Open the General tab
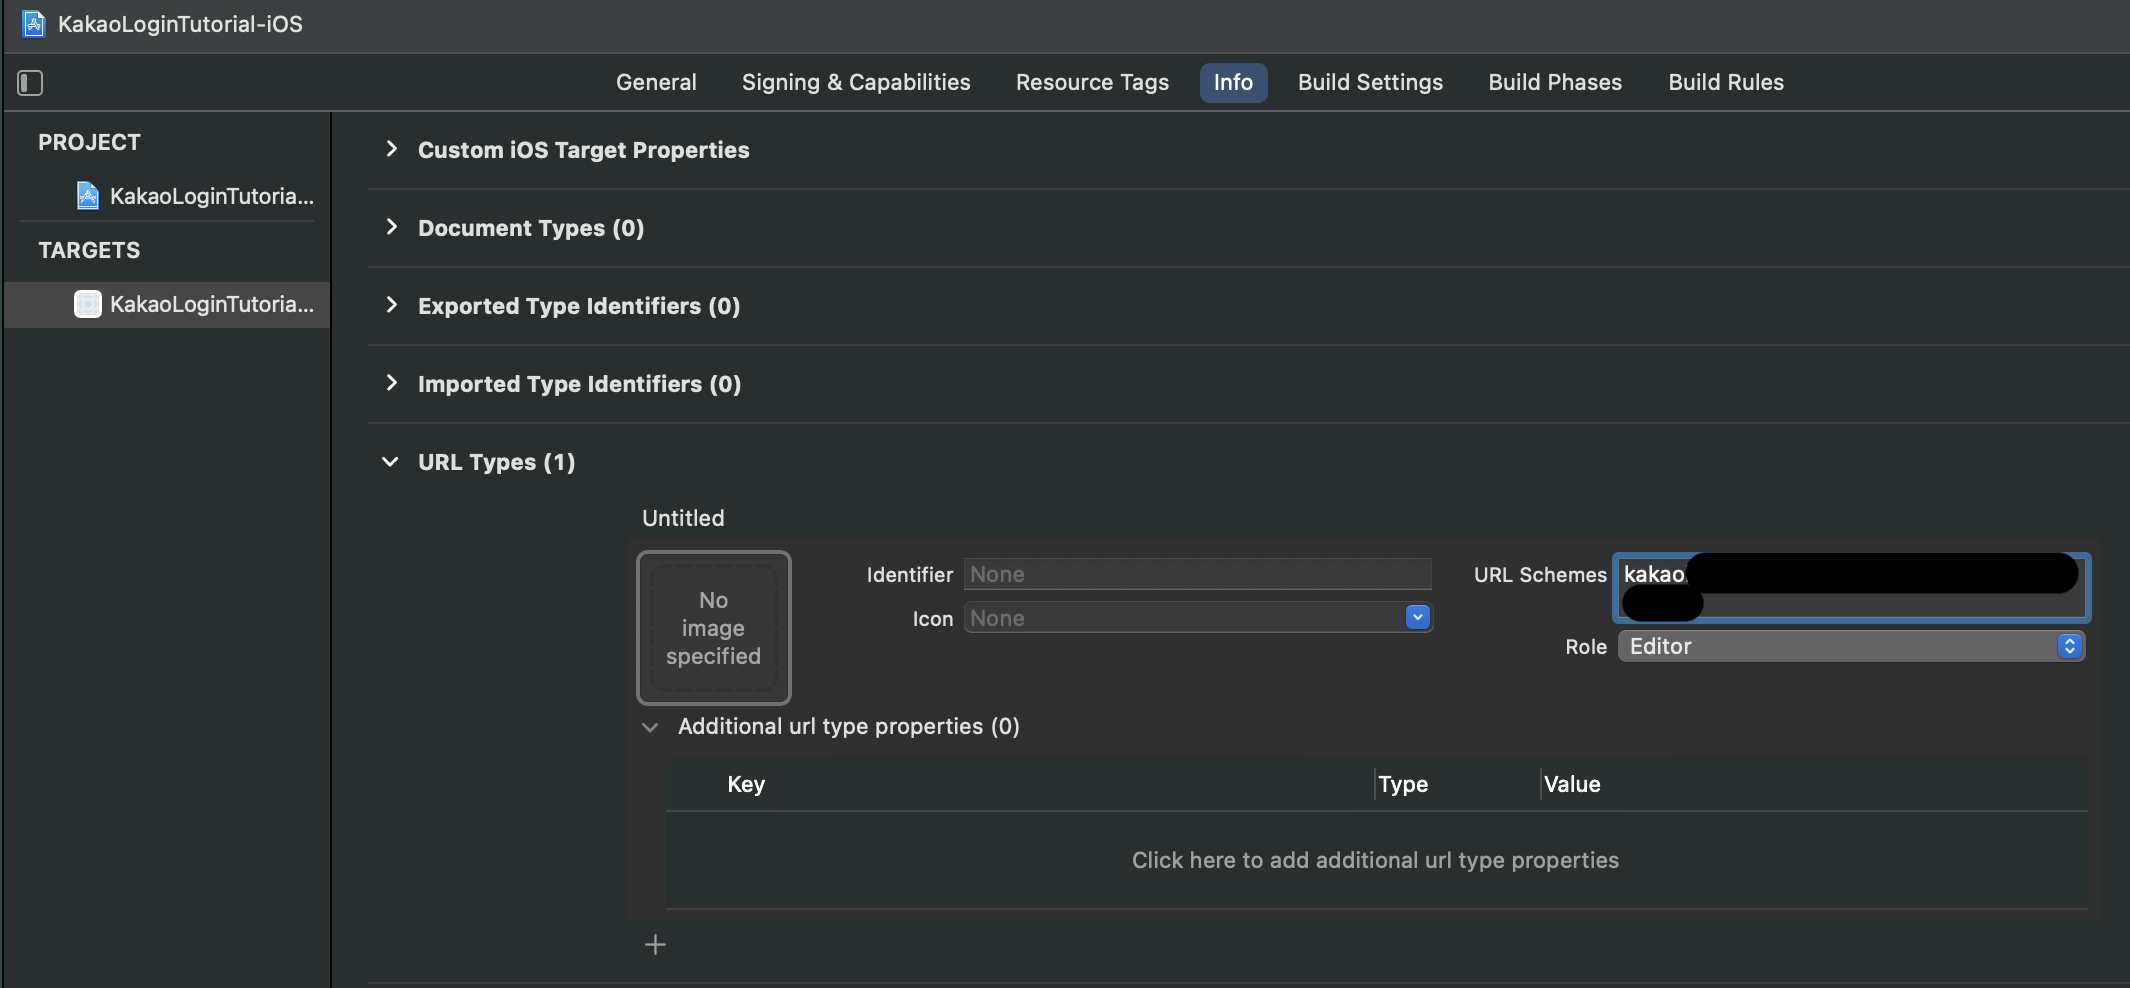2130x988 pixels. point(656,83)
